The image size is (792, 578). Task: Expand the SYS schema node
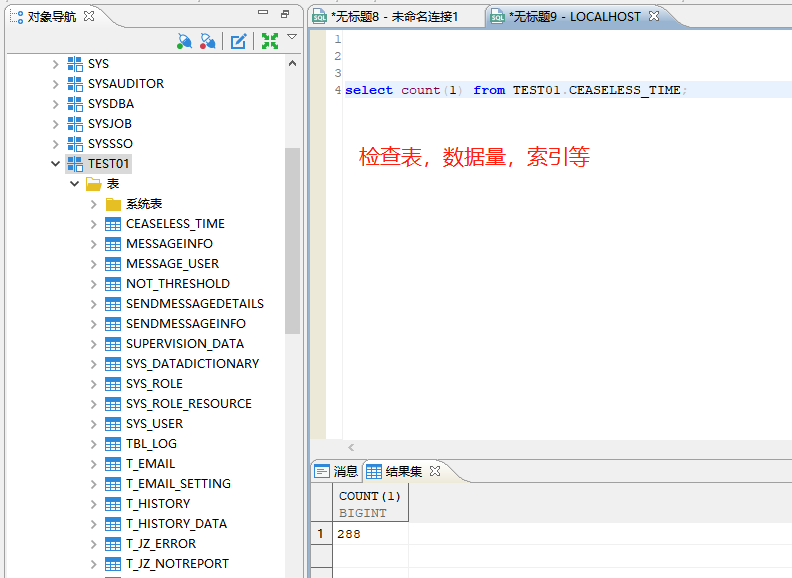click(56, 64)
